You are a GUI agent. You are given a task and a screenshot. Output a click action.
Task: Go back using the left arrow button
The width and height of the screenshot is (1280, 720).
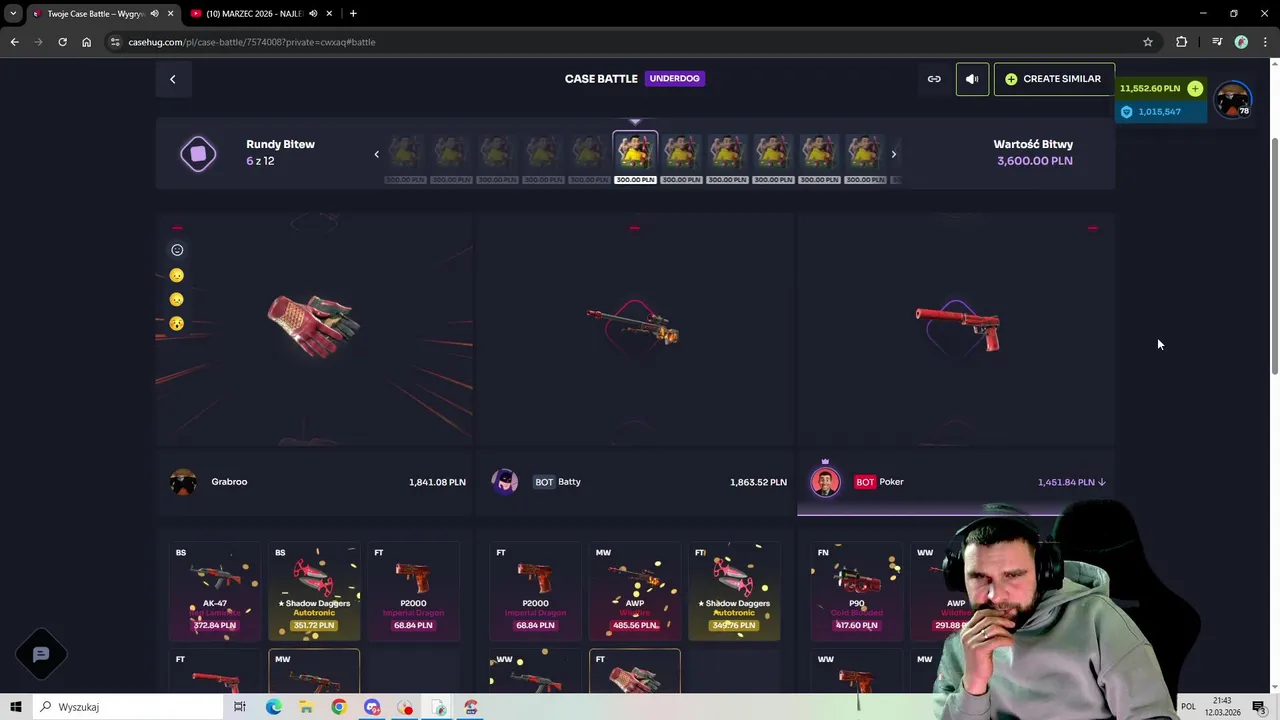pos(172,79)
